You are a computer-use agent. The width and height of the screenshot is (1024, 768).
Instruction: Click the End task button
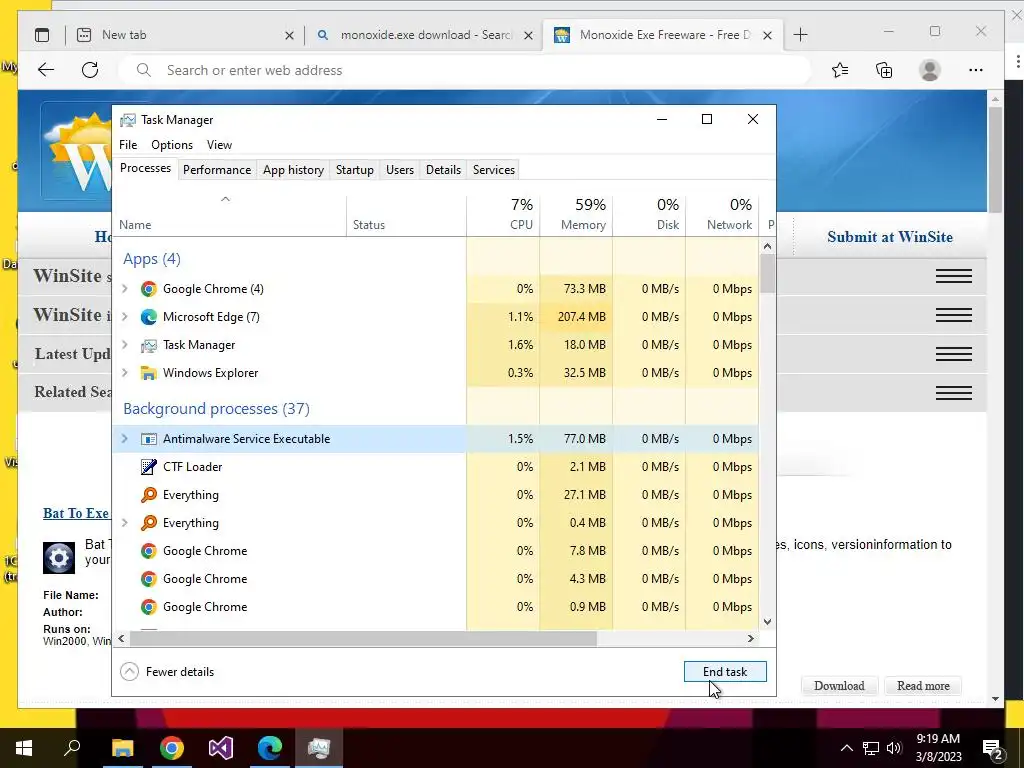coord(725,671)
